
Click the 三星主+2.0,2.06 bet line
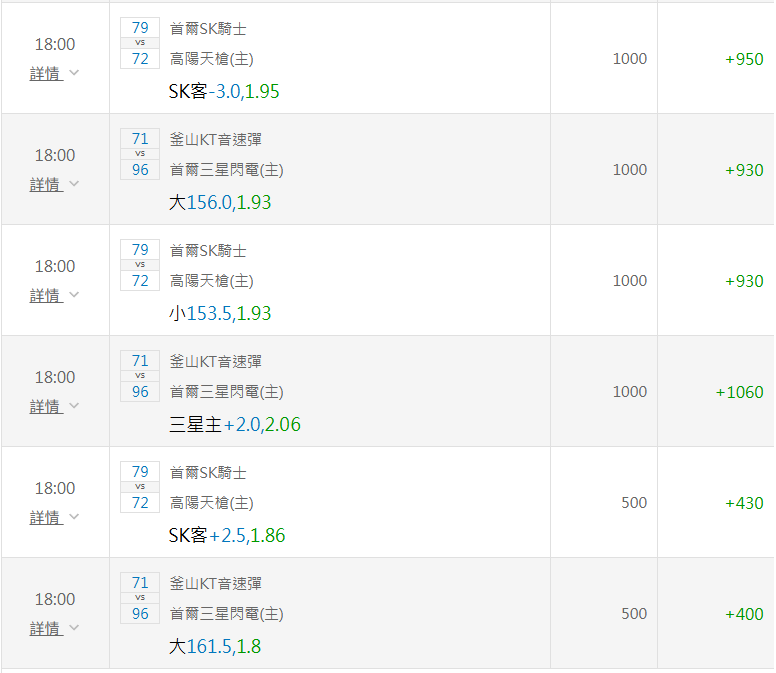[235, 425]
